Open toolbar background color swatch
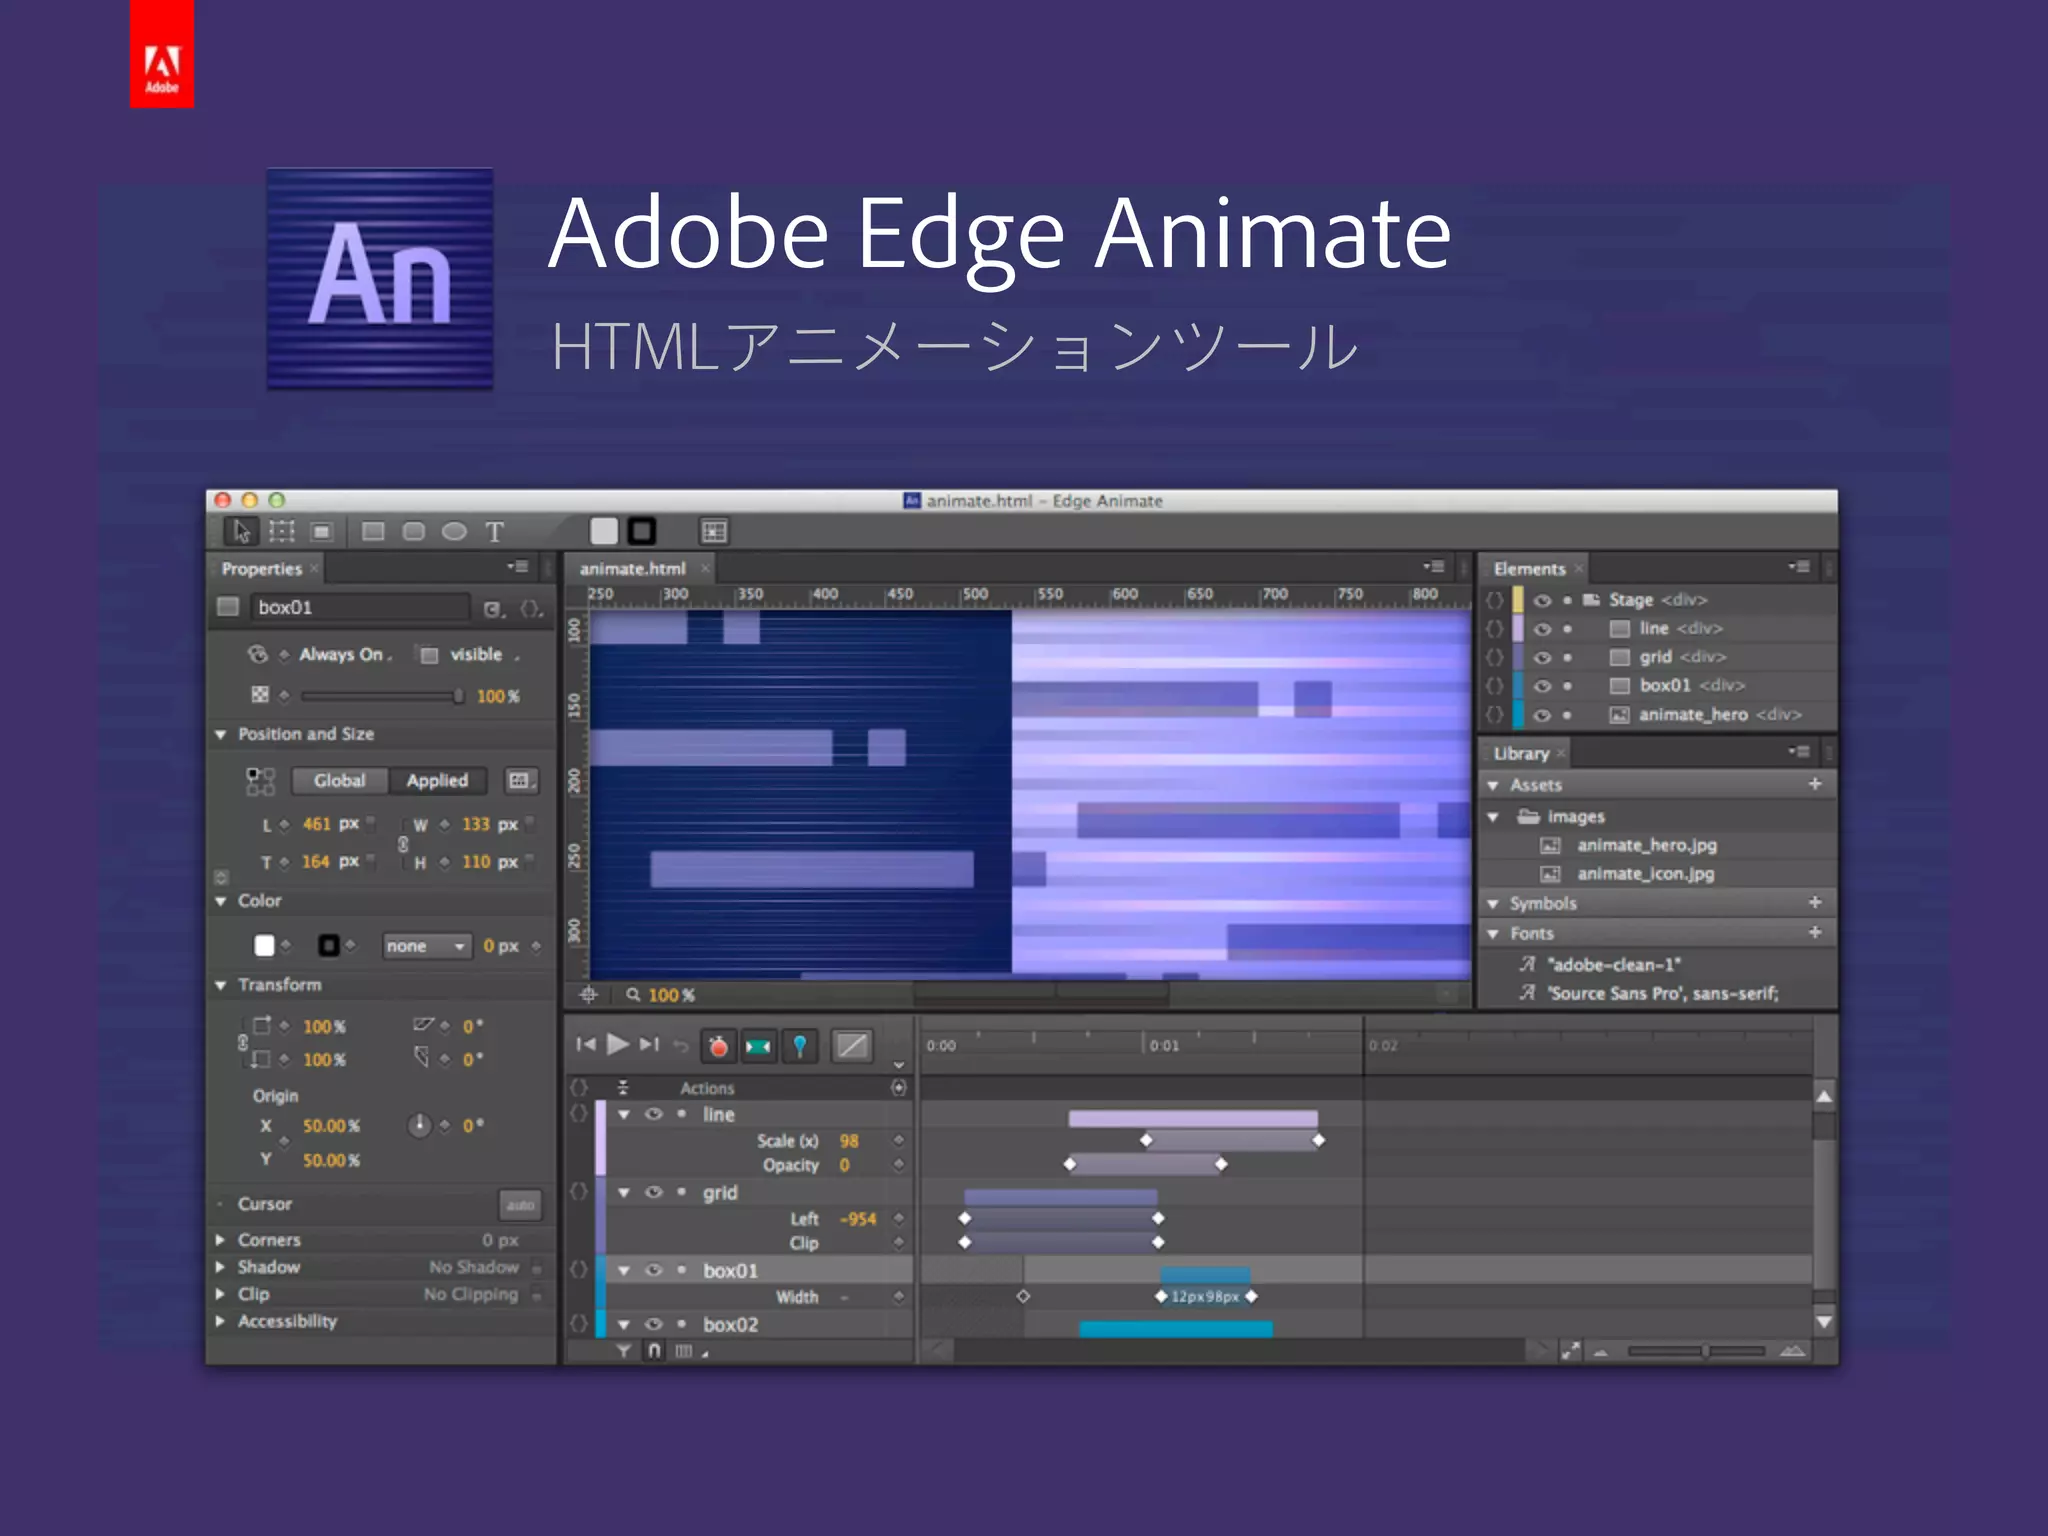Viewport: 2048px width, 1536px height. [604, 531]
